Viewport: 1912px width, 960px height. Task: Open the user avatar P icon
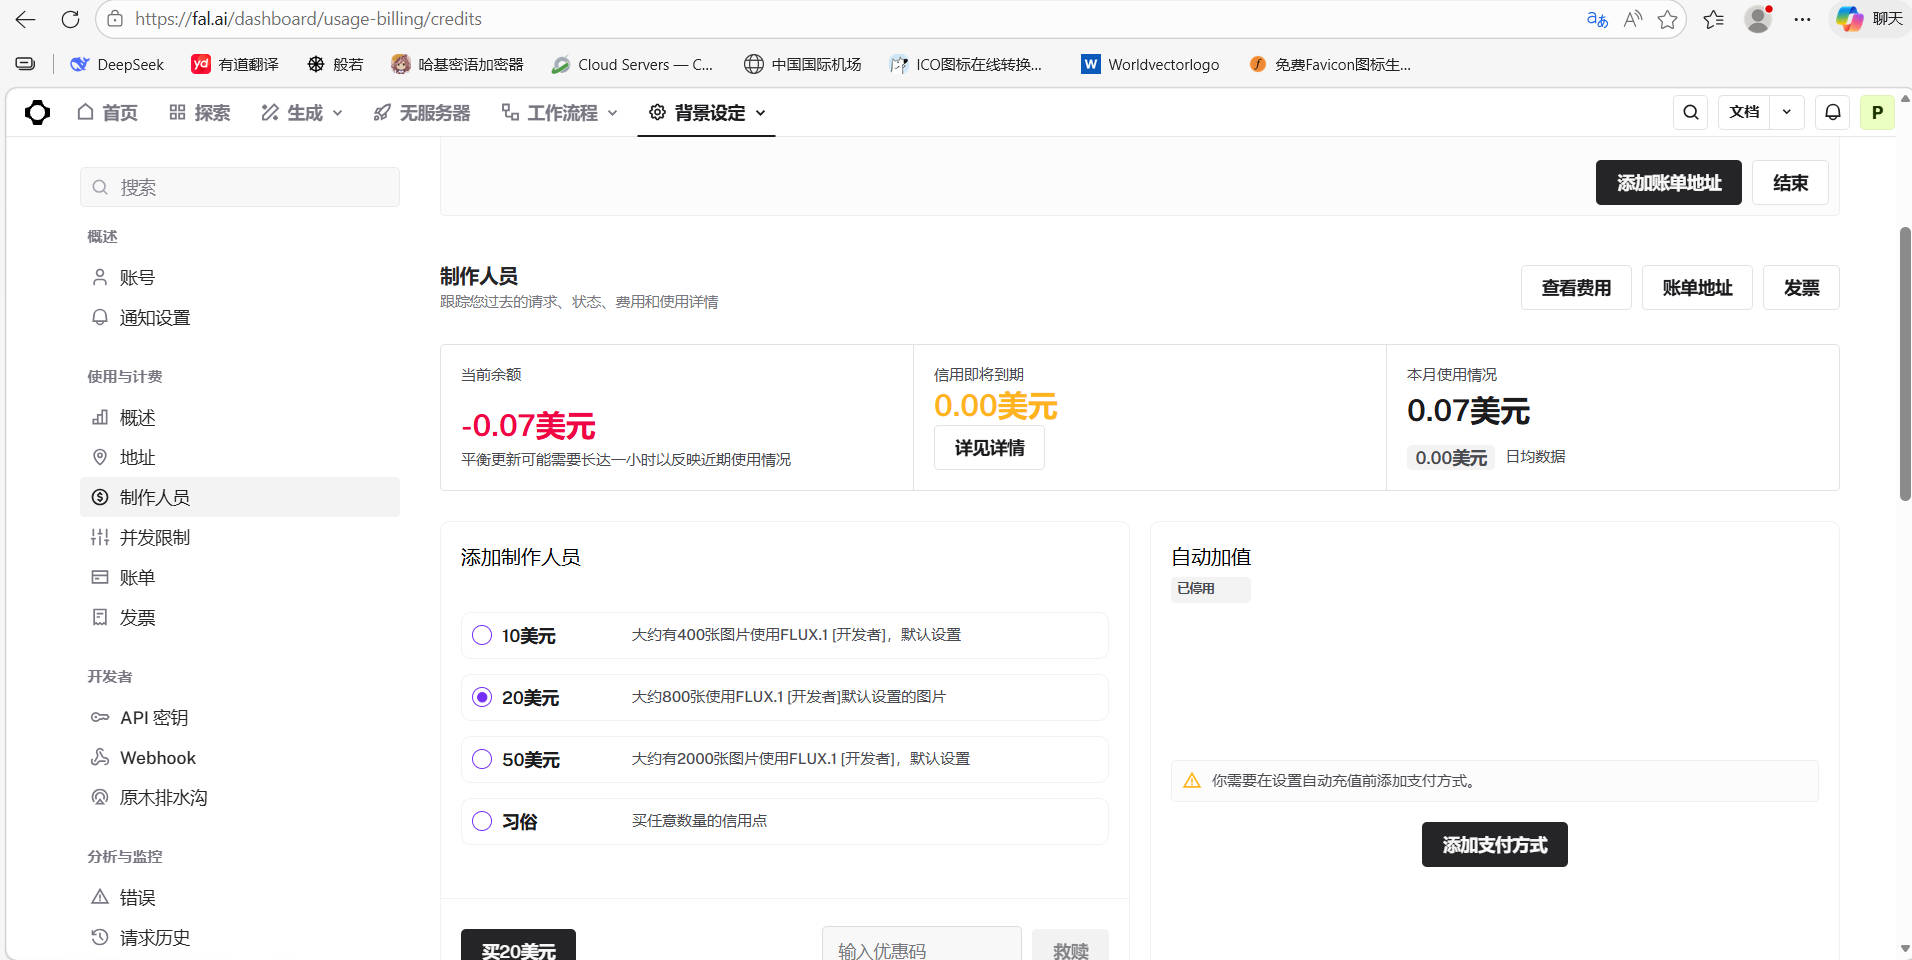[x=1877, y=113]
